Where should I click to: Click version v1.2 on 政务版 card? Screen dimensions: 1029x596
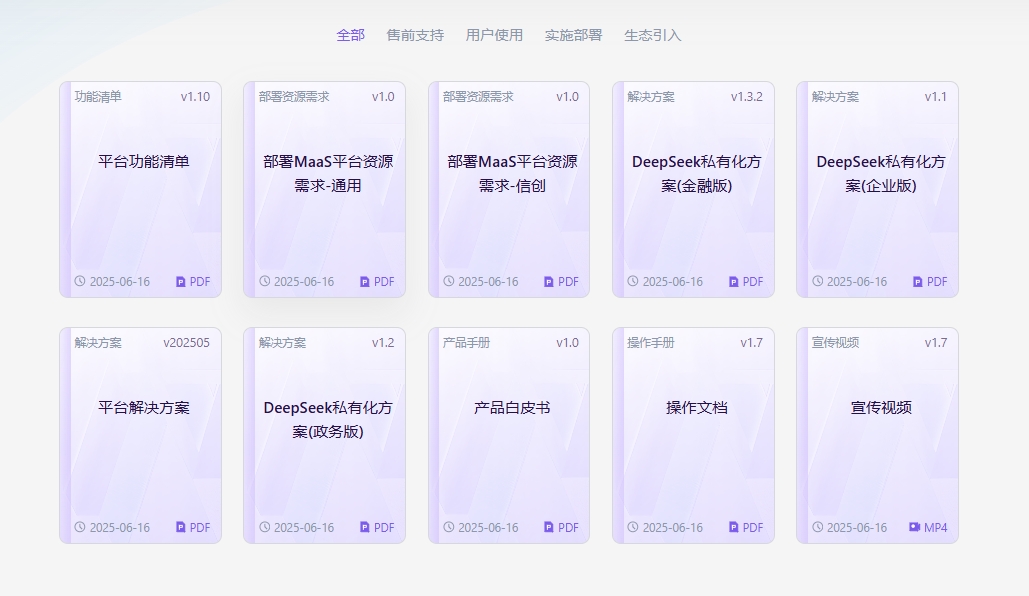tap(383, 343)
